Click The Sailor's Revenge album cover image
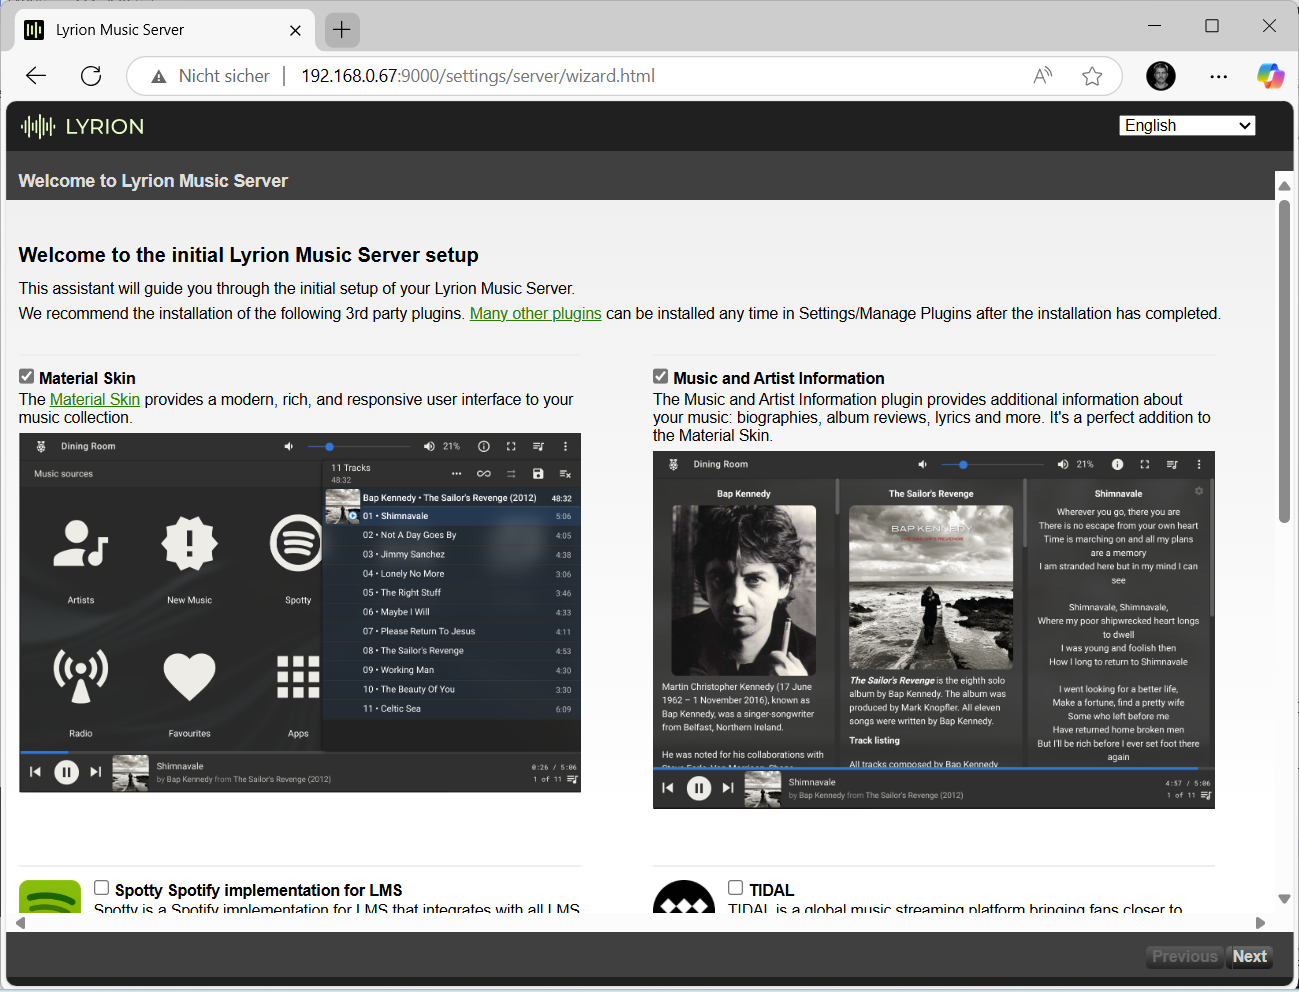The width and height of the screenshot is (1299, 992). click(931, 587)
